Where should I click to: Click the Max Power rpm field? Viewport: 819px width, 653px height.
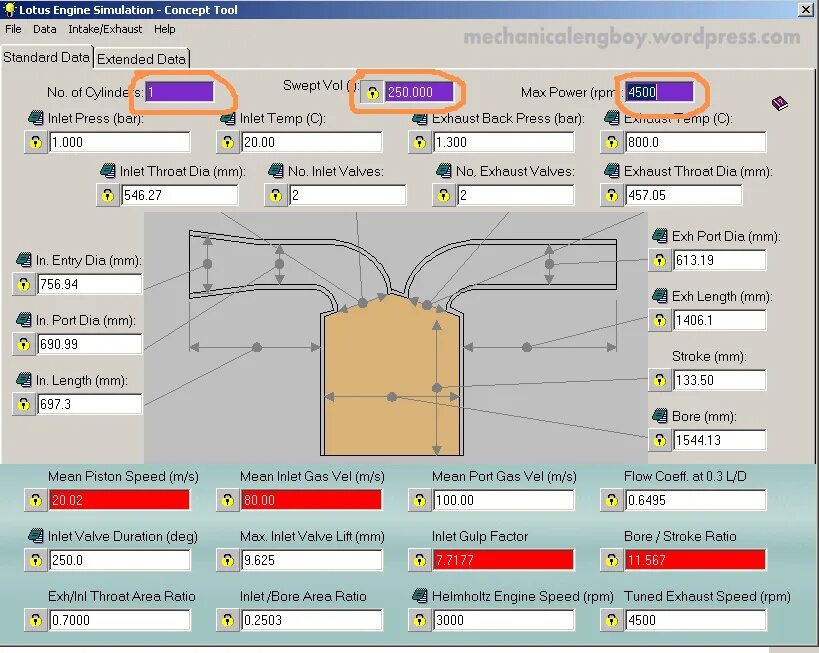pos(659,92)
